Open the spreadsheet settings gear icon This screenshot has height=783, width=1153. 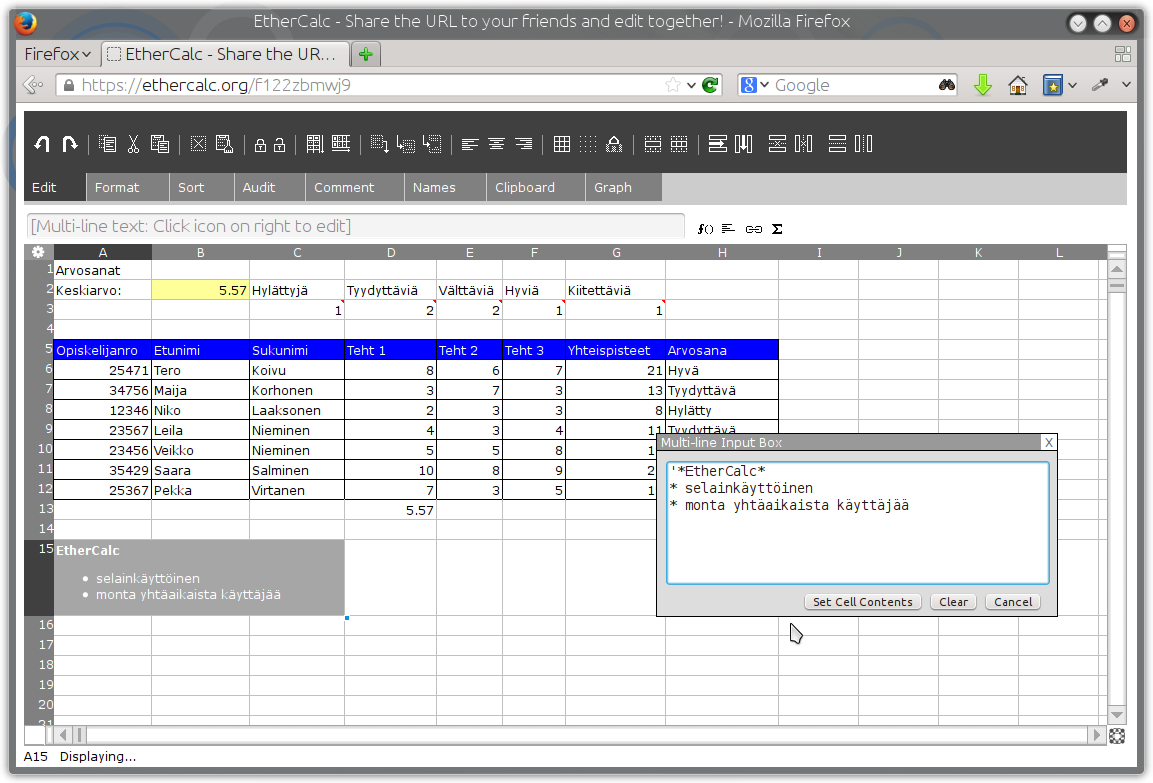pos(38,252)
